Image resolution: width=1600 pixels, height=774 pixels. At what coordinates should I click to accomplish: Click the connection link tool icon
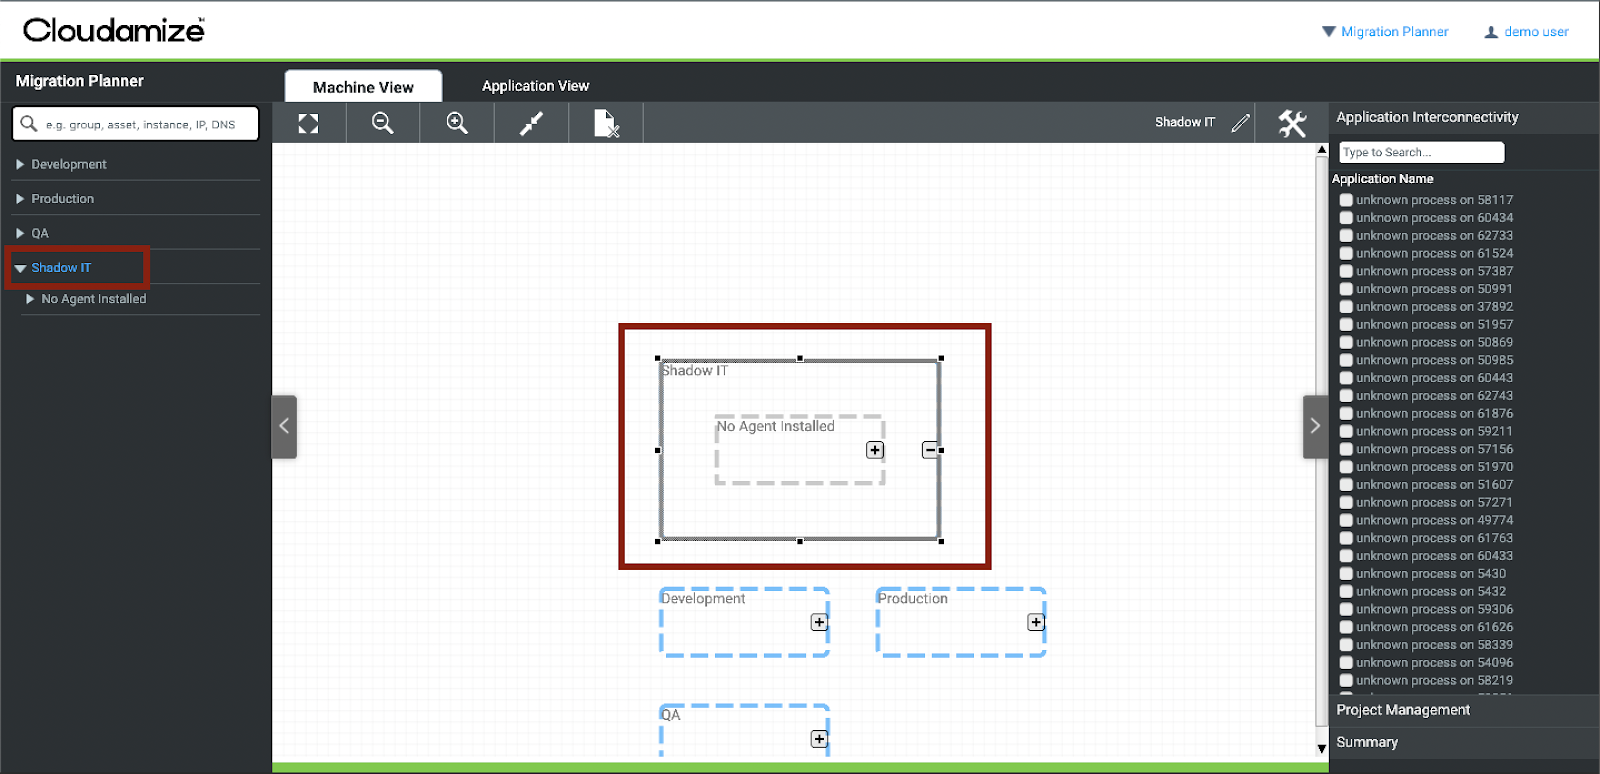(x=531, y=123)
